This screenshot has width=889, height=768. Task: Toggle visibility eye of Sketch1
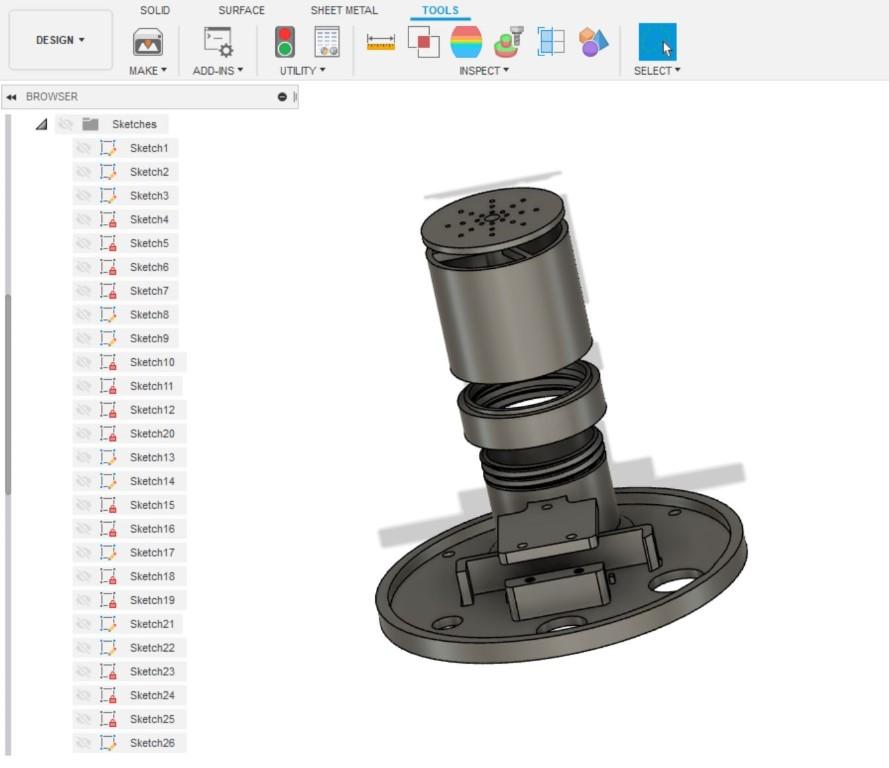pos(84,148)
